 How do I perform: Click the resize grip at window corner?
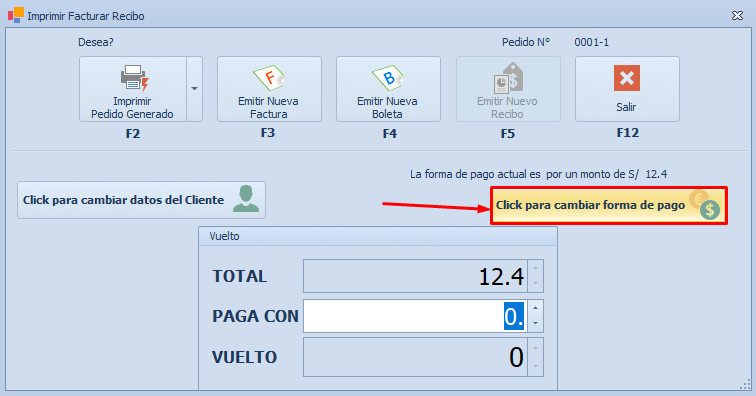[x=745, y=384]
